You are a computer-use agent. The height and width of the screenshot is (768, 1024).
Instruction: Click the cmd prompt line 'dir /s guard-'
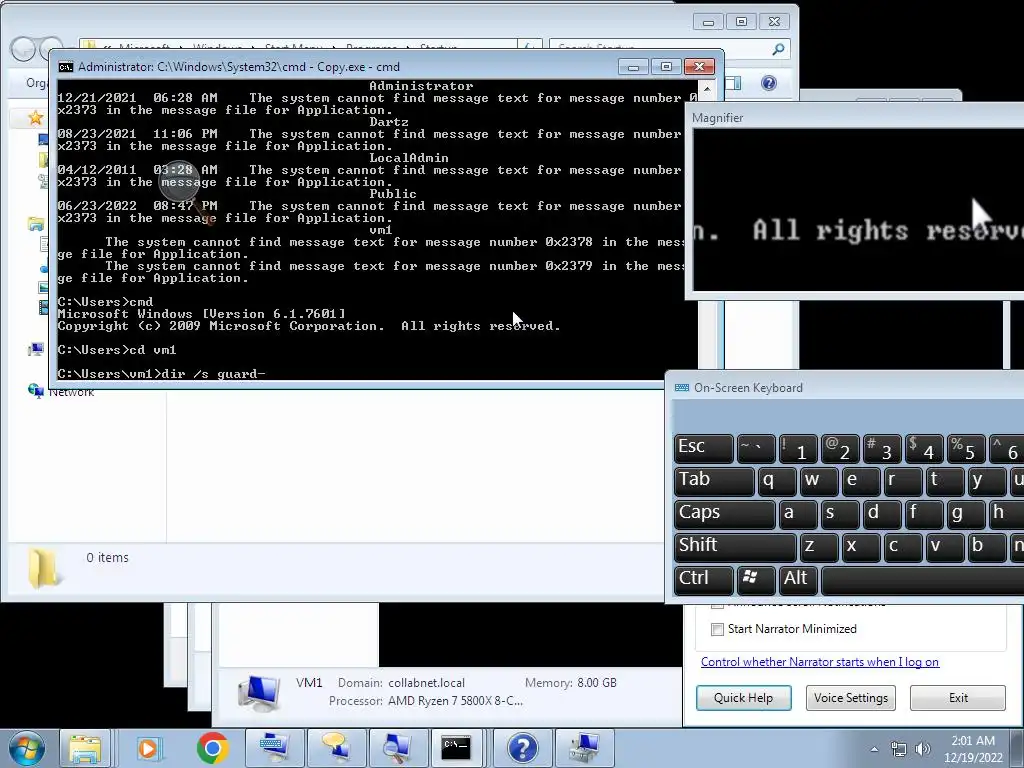point(161,374)
